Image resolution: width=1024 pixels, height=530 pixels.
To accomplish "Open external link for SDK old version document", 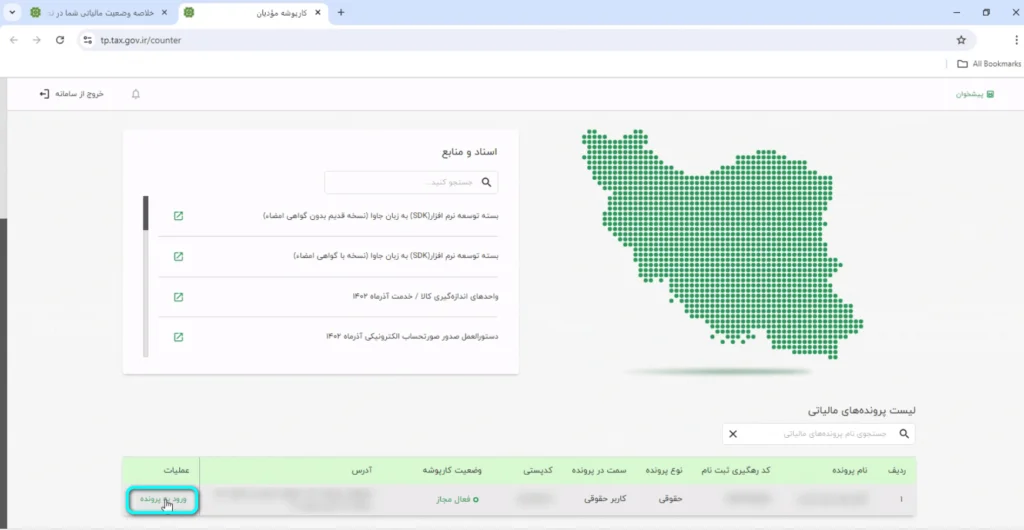I will pos(178,215).
